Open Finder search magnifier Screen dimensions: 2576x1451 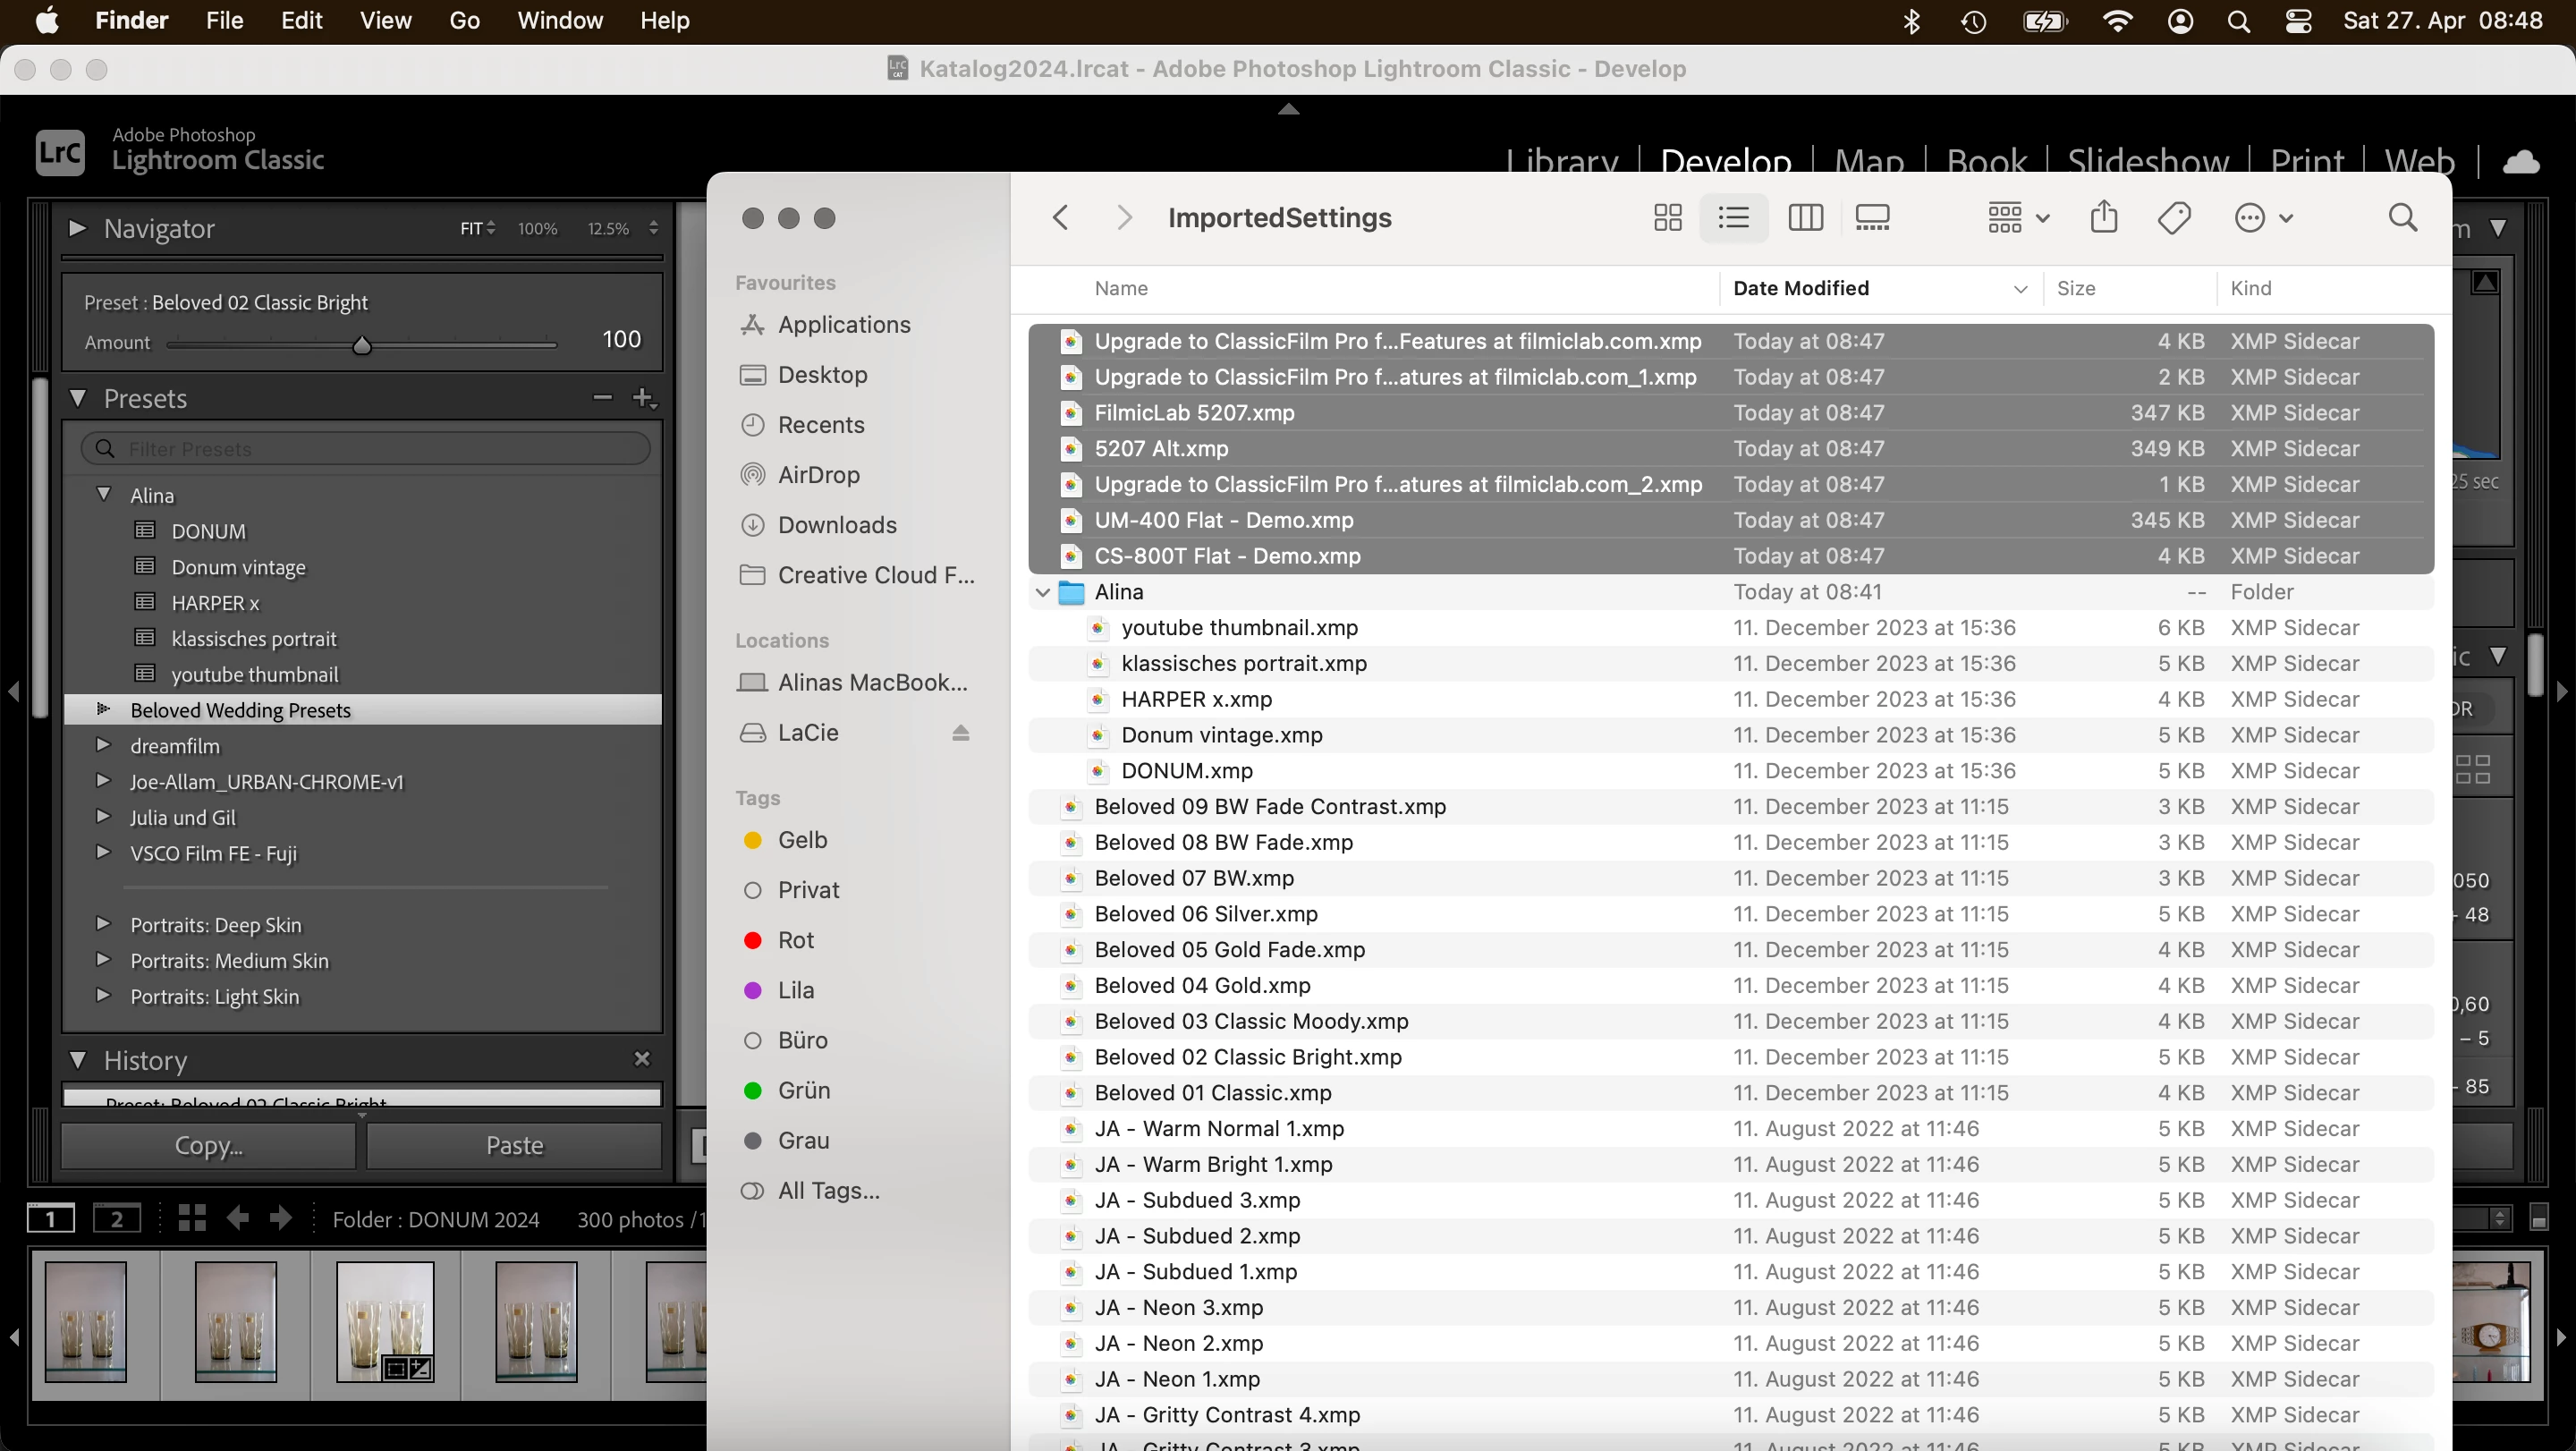pos(2403,218)
